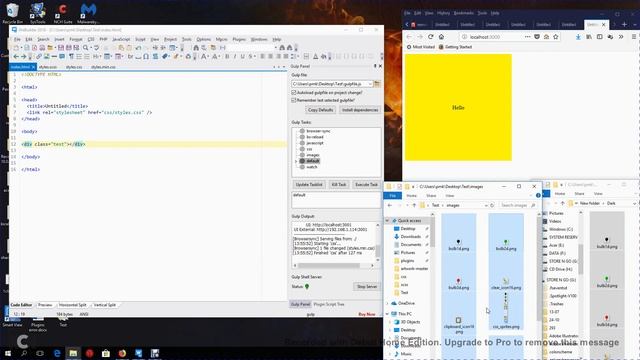Expand OneDrive in Explorer navigation
This screenshot has width=640, height=360.
click(387, 303)
